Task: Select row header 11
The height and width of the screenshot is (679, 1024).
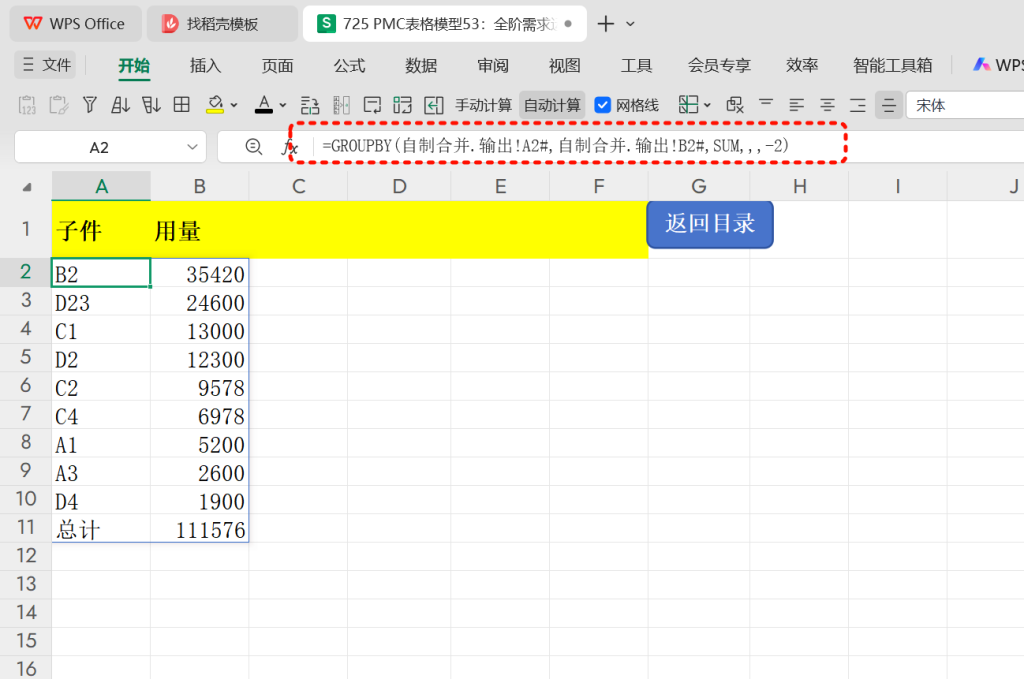Action: click(25, 528)
